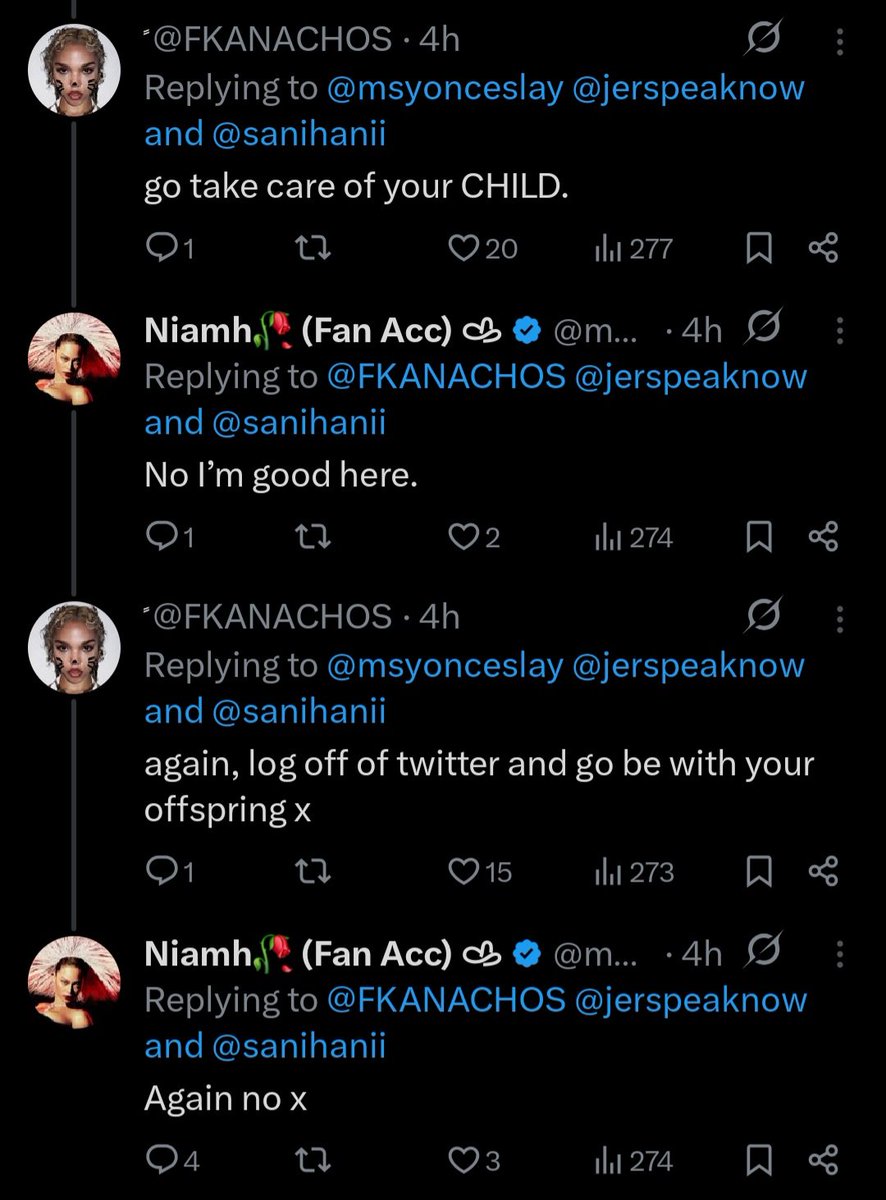
Task: Like the "go take care of your CHILD" tweet
Action: pyautogui.click(x=462, y=249)
